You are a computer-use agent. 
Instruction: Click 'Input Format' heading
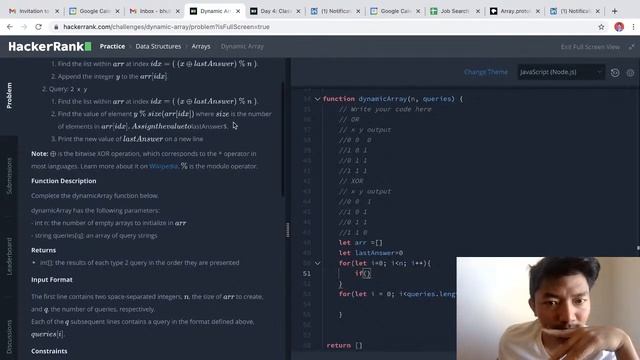pyautogui.click(x=52, y=280)
